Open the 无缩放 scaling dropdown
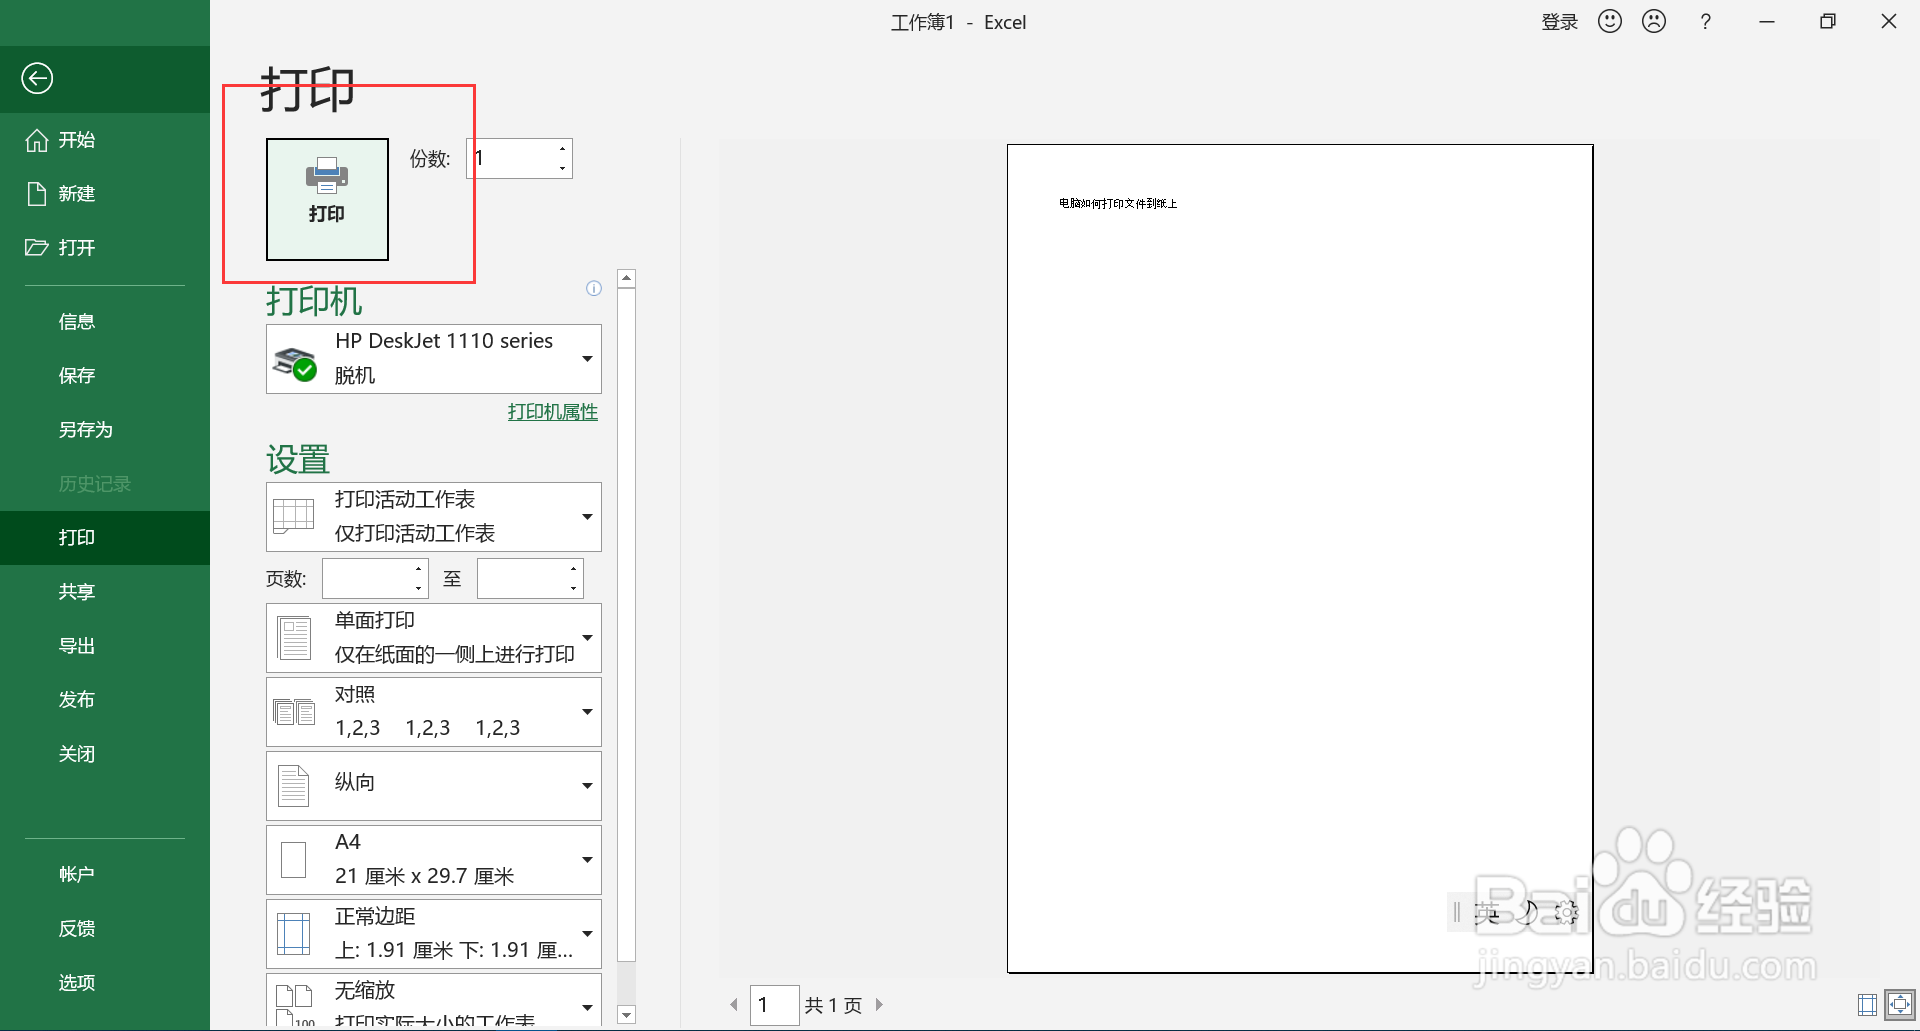Screen dimensions: 1920x1031 (x=434, y=1000)
